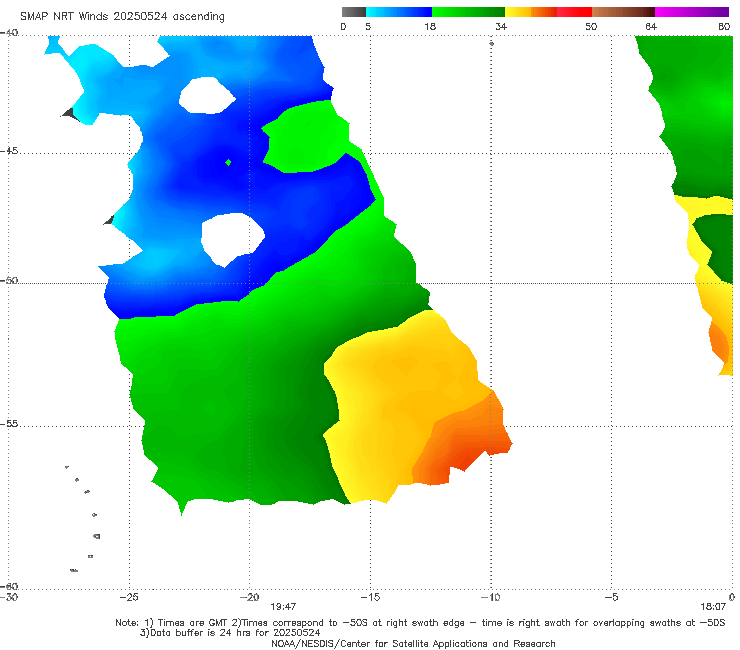Click the orange patch at the right edge
Image resolution: width=740 pixels, height=650 pixels.
(x=720, y=342)
